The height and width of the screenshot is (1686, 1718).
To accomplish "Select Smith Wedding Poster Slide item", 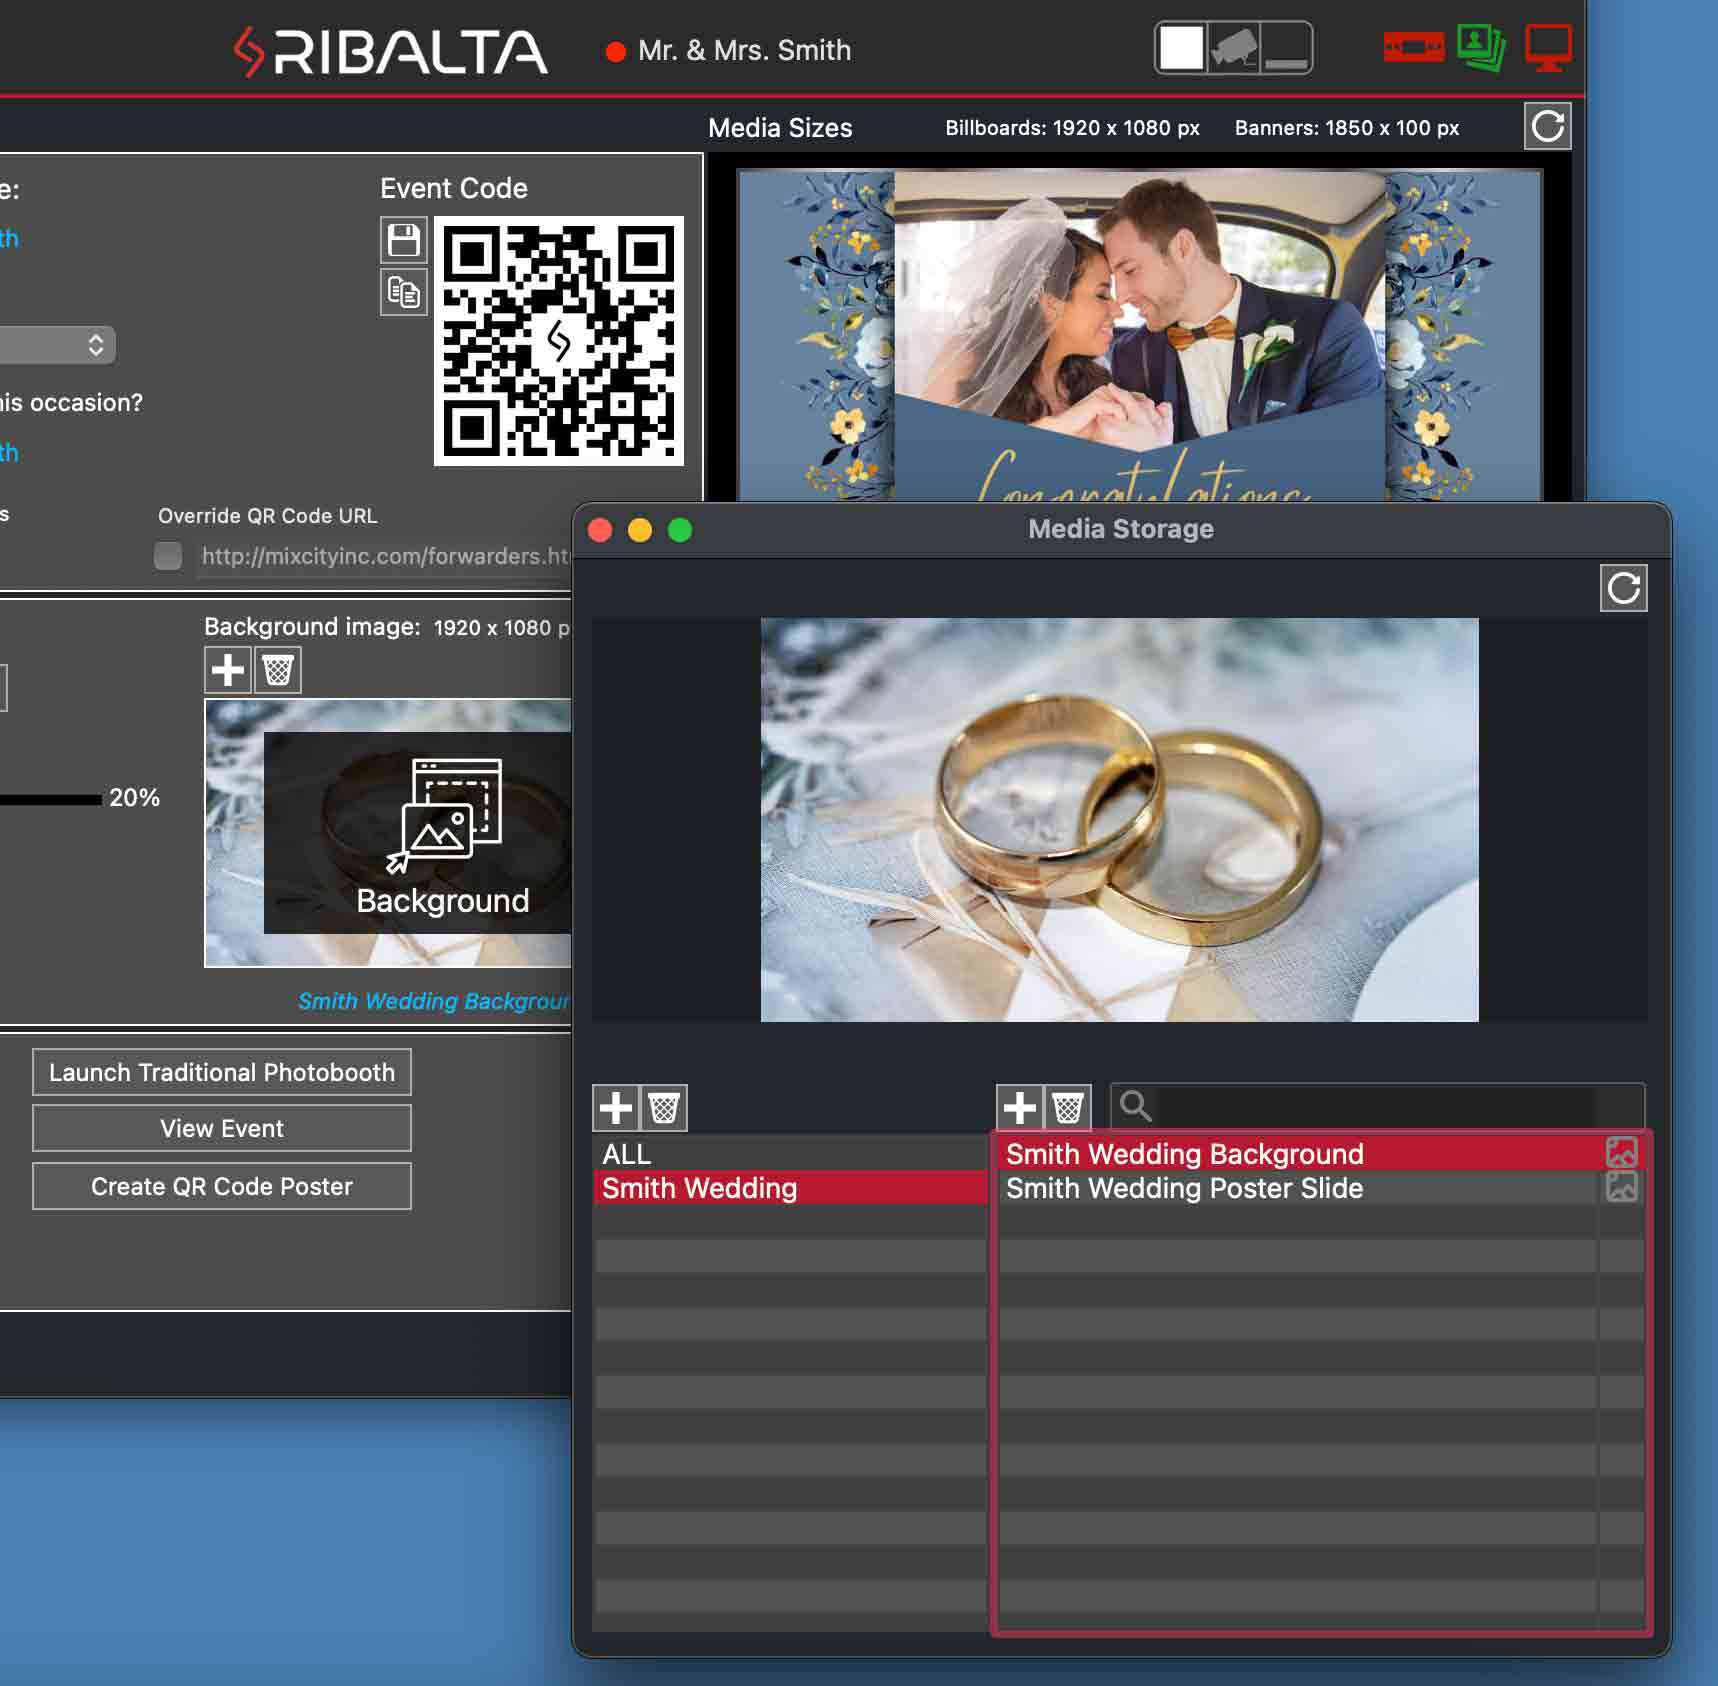I will 1184,1188.
